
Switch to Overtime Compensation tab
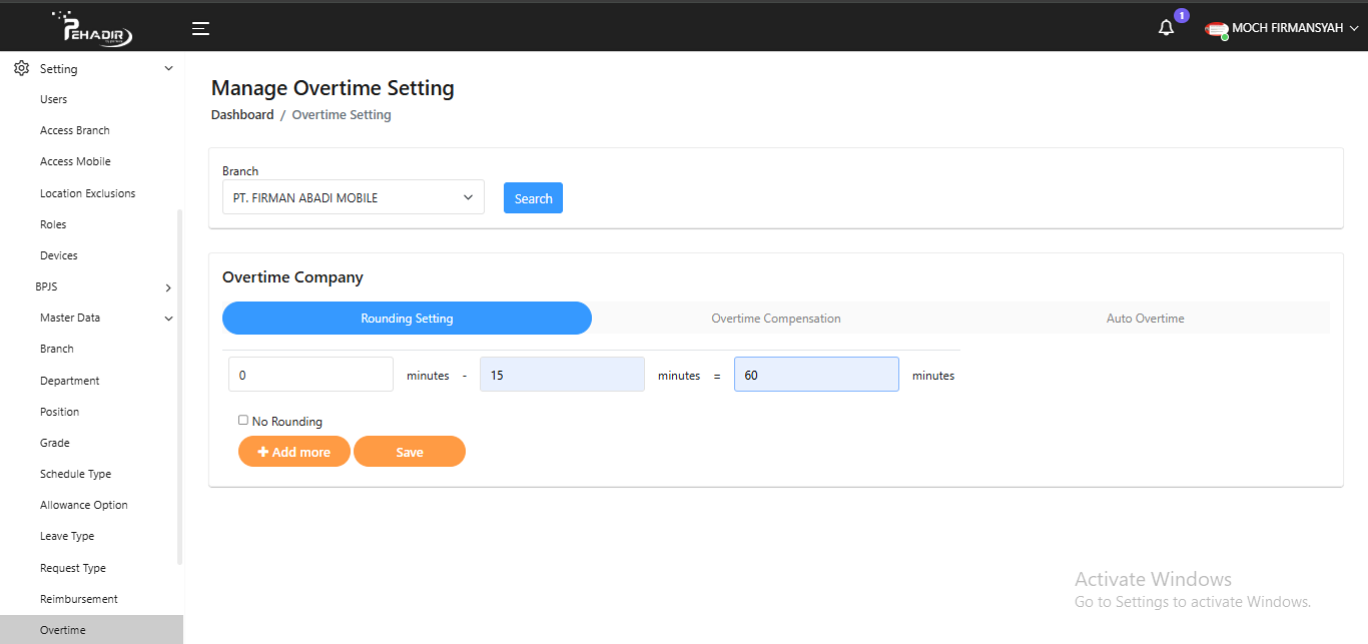pos(776,318)
